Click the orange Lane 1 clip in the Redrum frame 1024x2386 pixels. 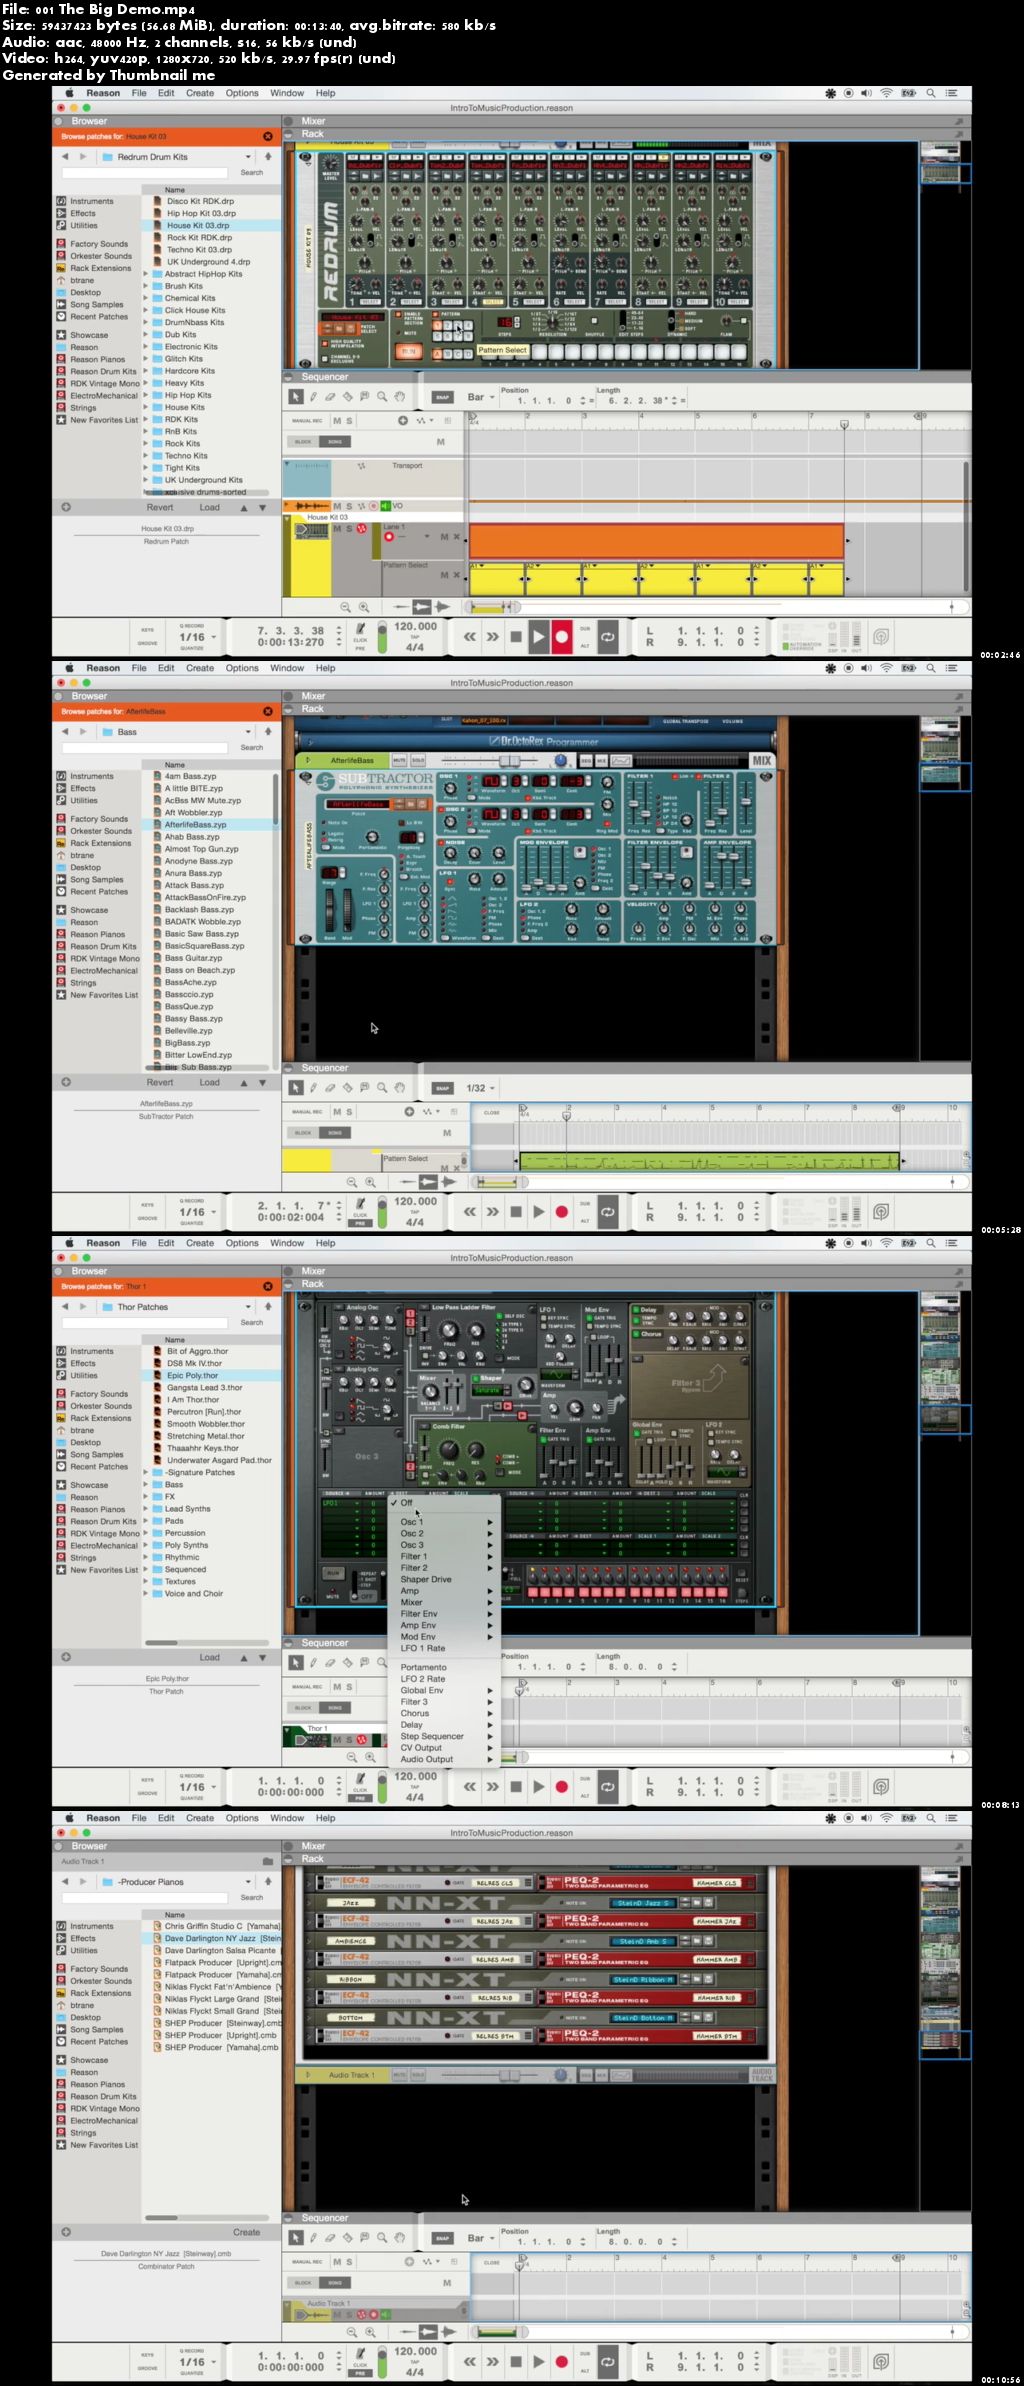pos(656,540)
